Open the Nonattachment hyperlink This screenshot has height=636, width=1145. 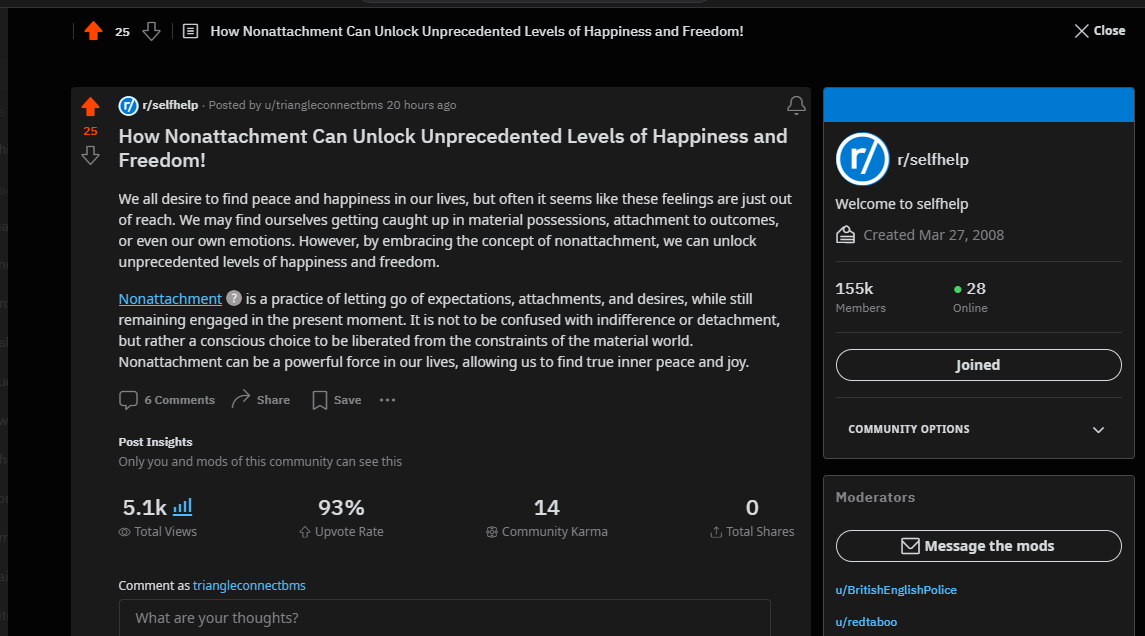tap(170, 299)
